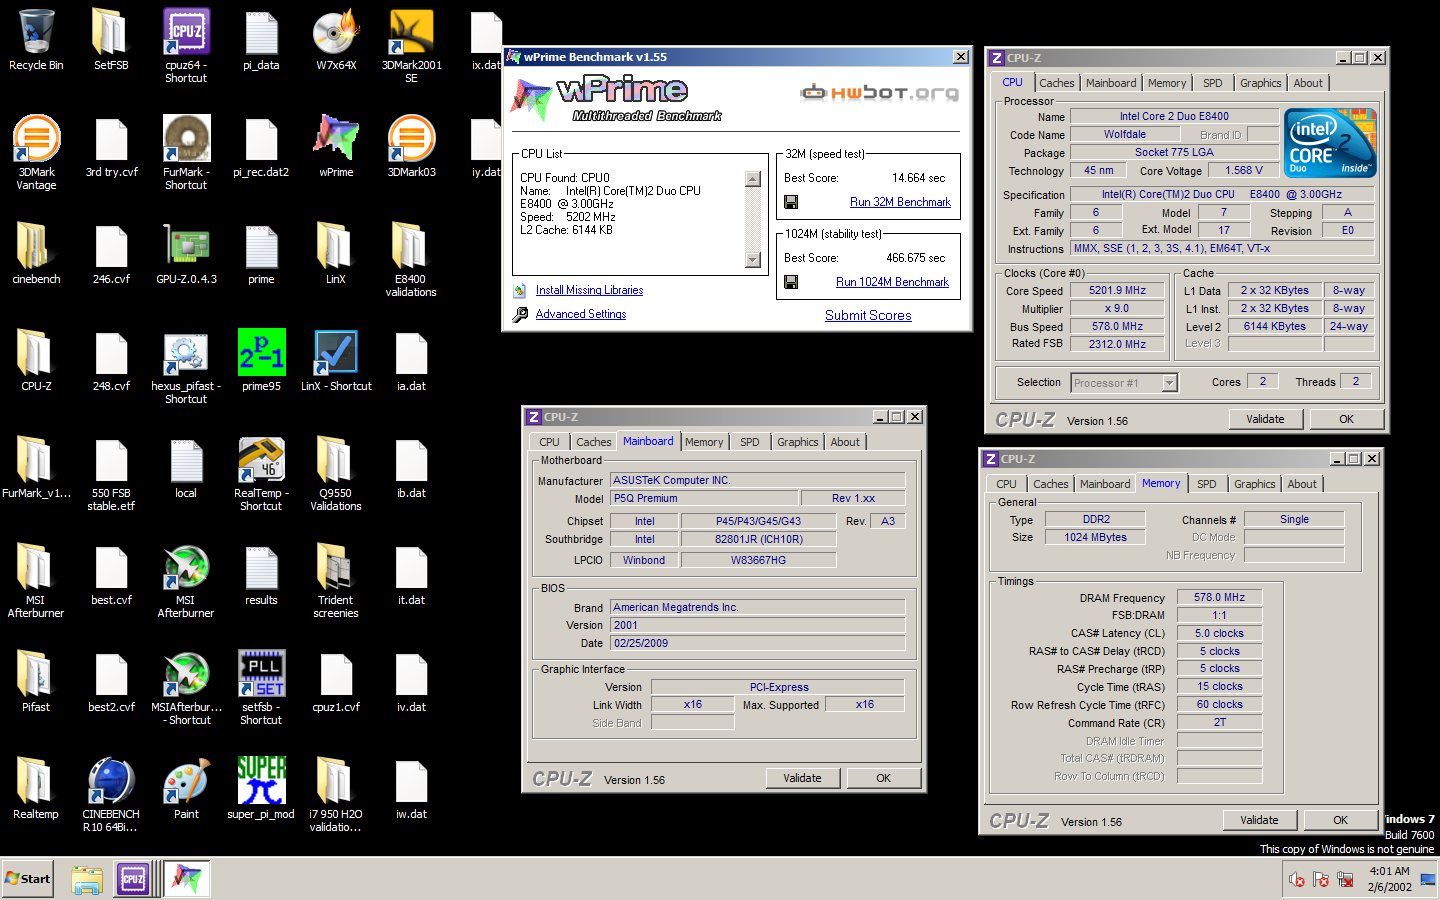Launch the 3DMark2001 SE icon

(x=411, y=46)
